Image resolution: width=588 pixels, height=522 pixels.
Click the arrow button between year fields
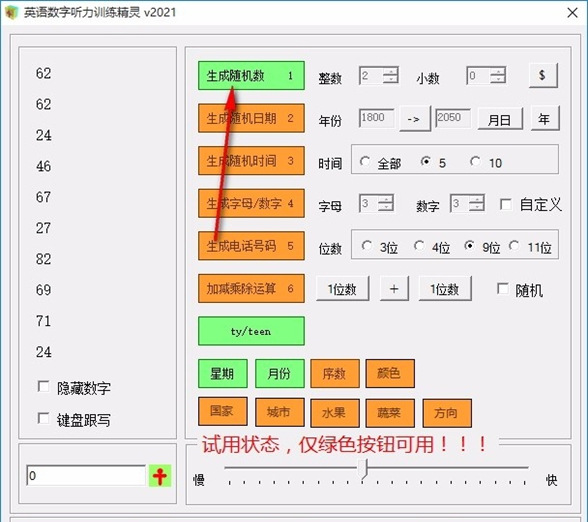[x=414, y=119]
